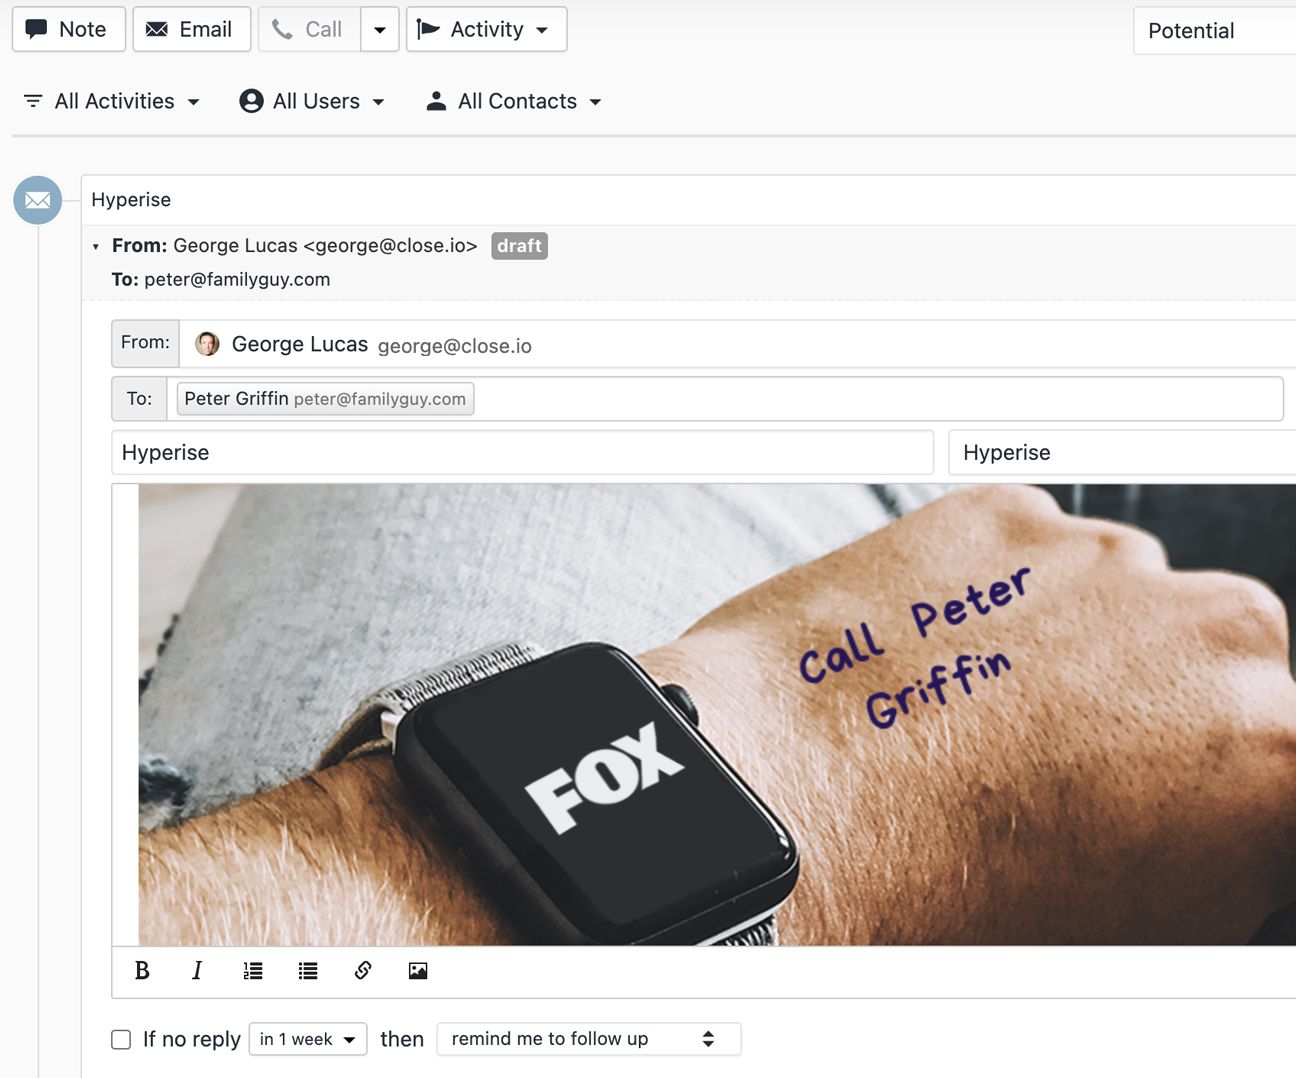The width and height of the screenshot is (1296, 1078).
Task: Open the Activity dropdown button
Action: pyautogui.click(x=486, y=29)
